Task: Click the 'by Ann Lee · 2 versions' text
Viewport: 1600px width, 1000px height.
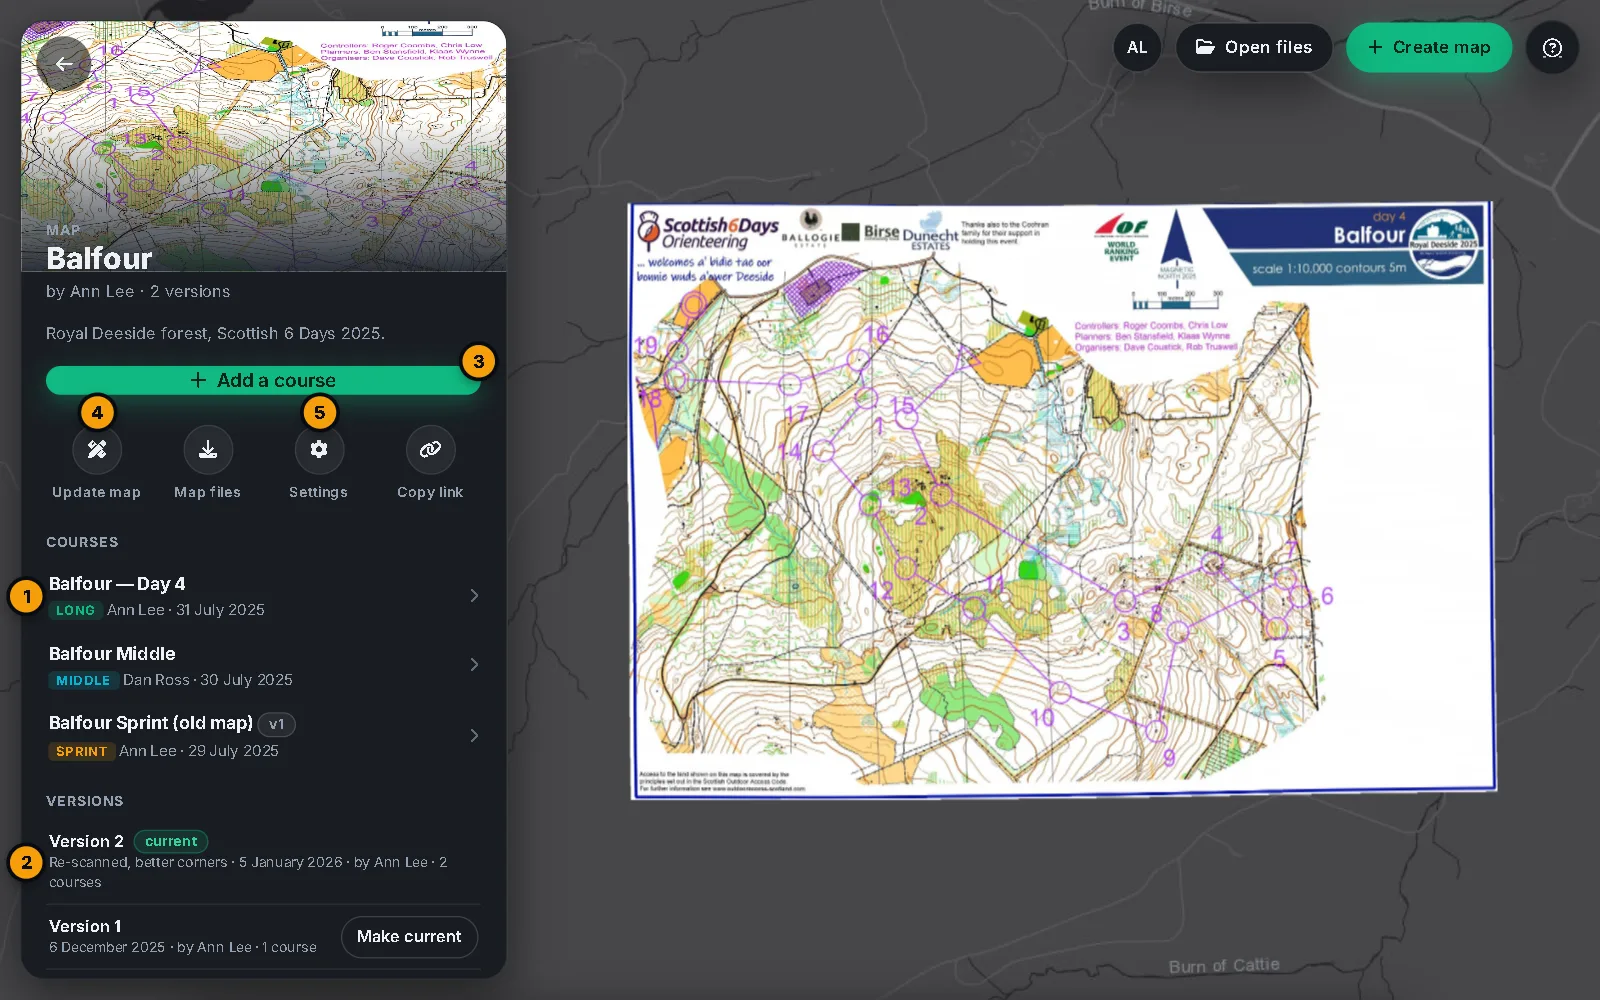Action: (x=138, y=291)
